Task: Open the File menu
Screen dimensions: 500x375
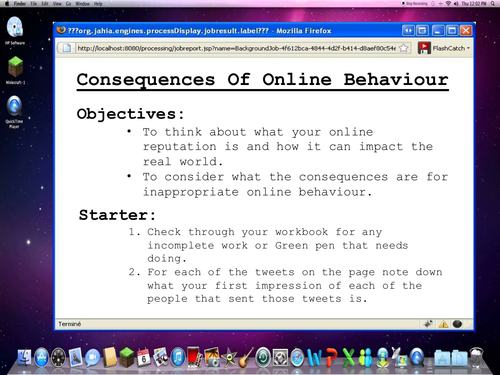Action: pos(34,4)
